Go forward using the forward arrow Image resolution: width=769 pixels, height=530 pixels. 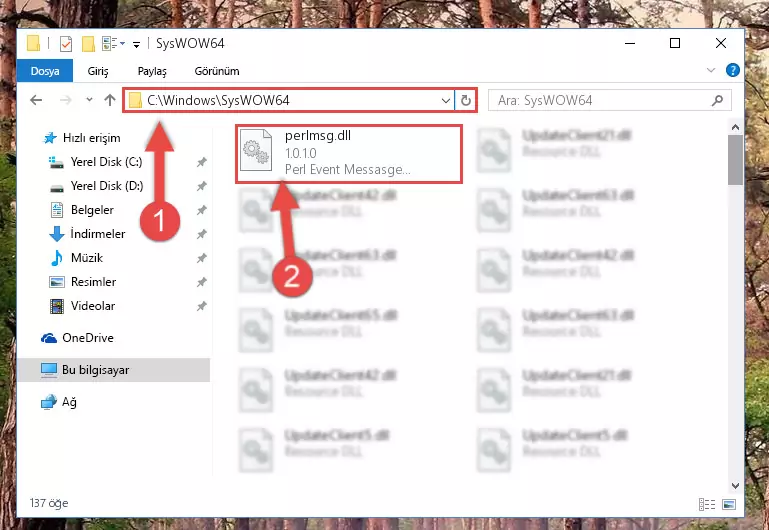point(65,101)
